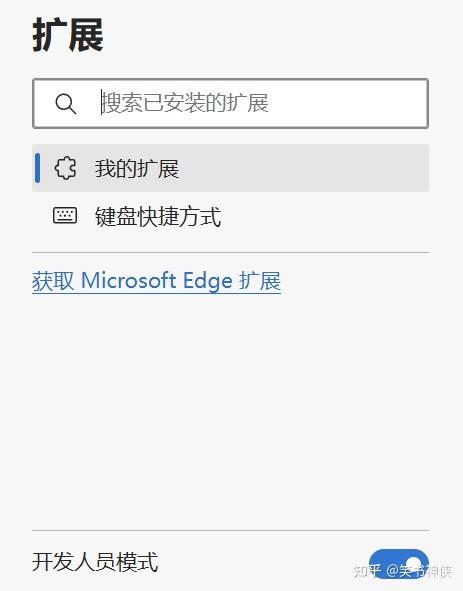Click the magnifying glass search icon

point(66,104)
